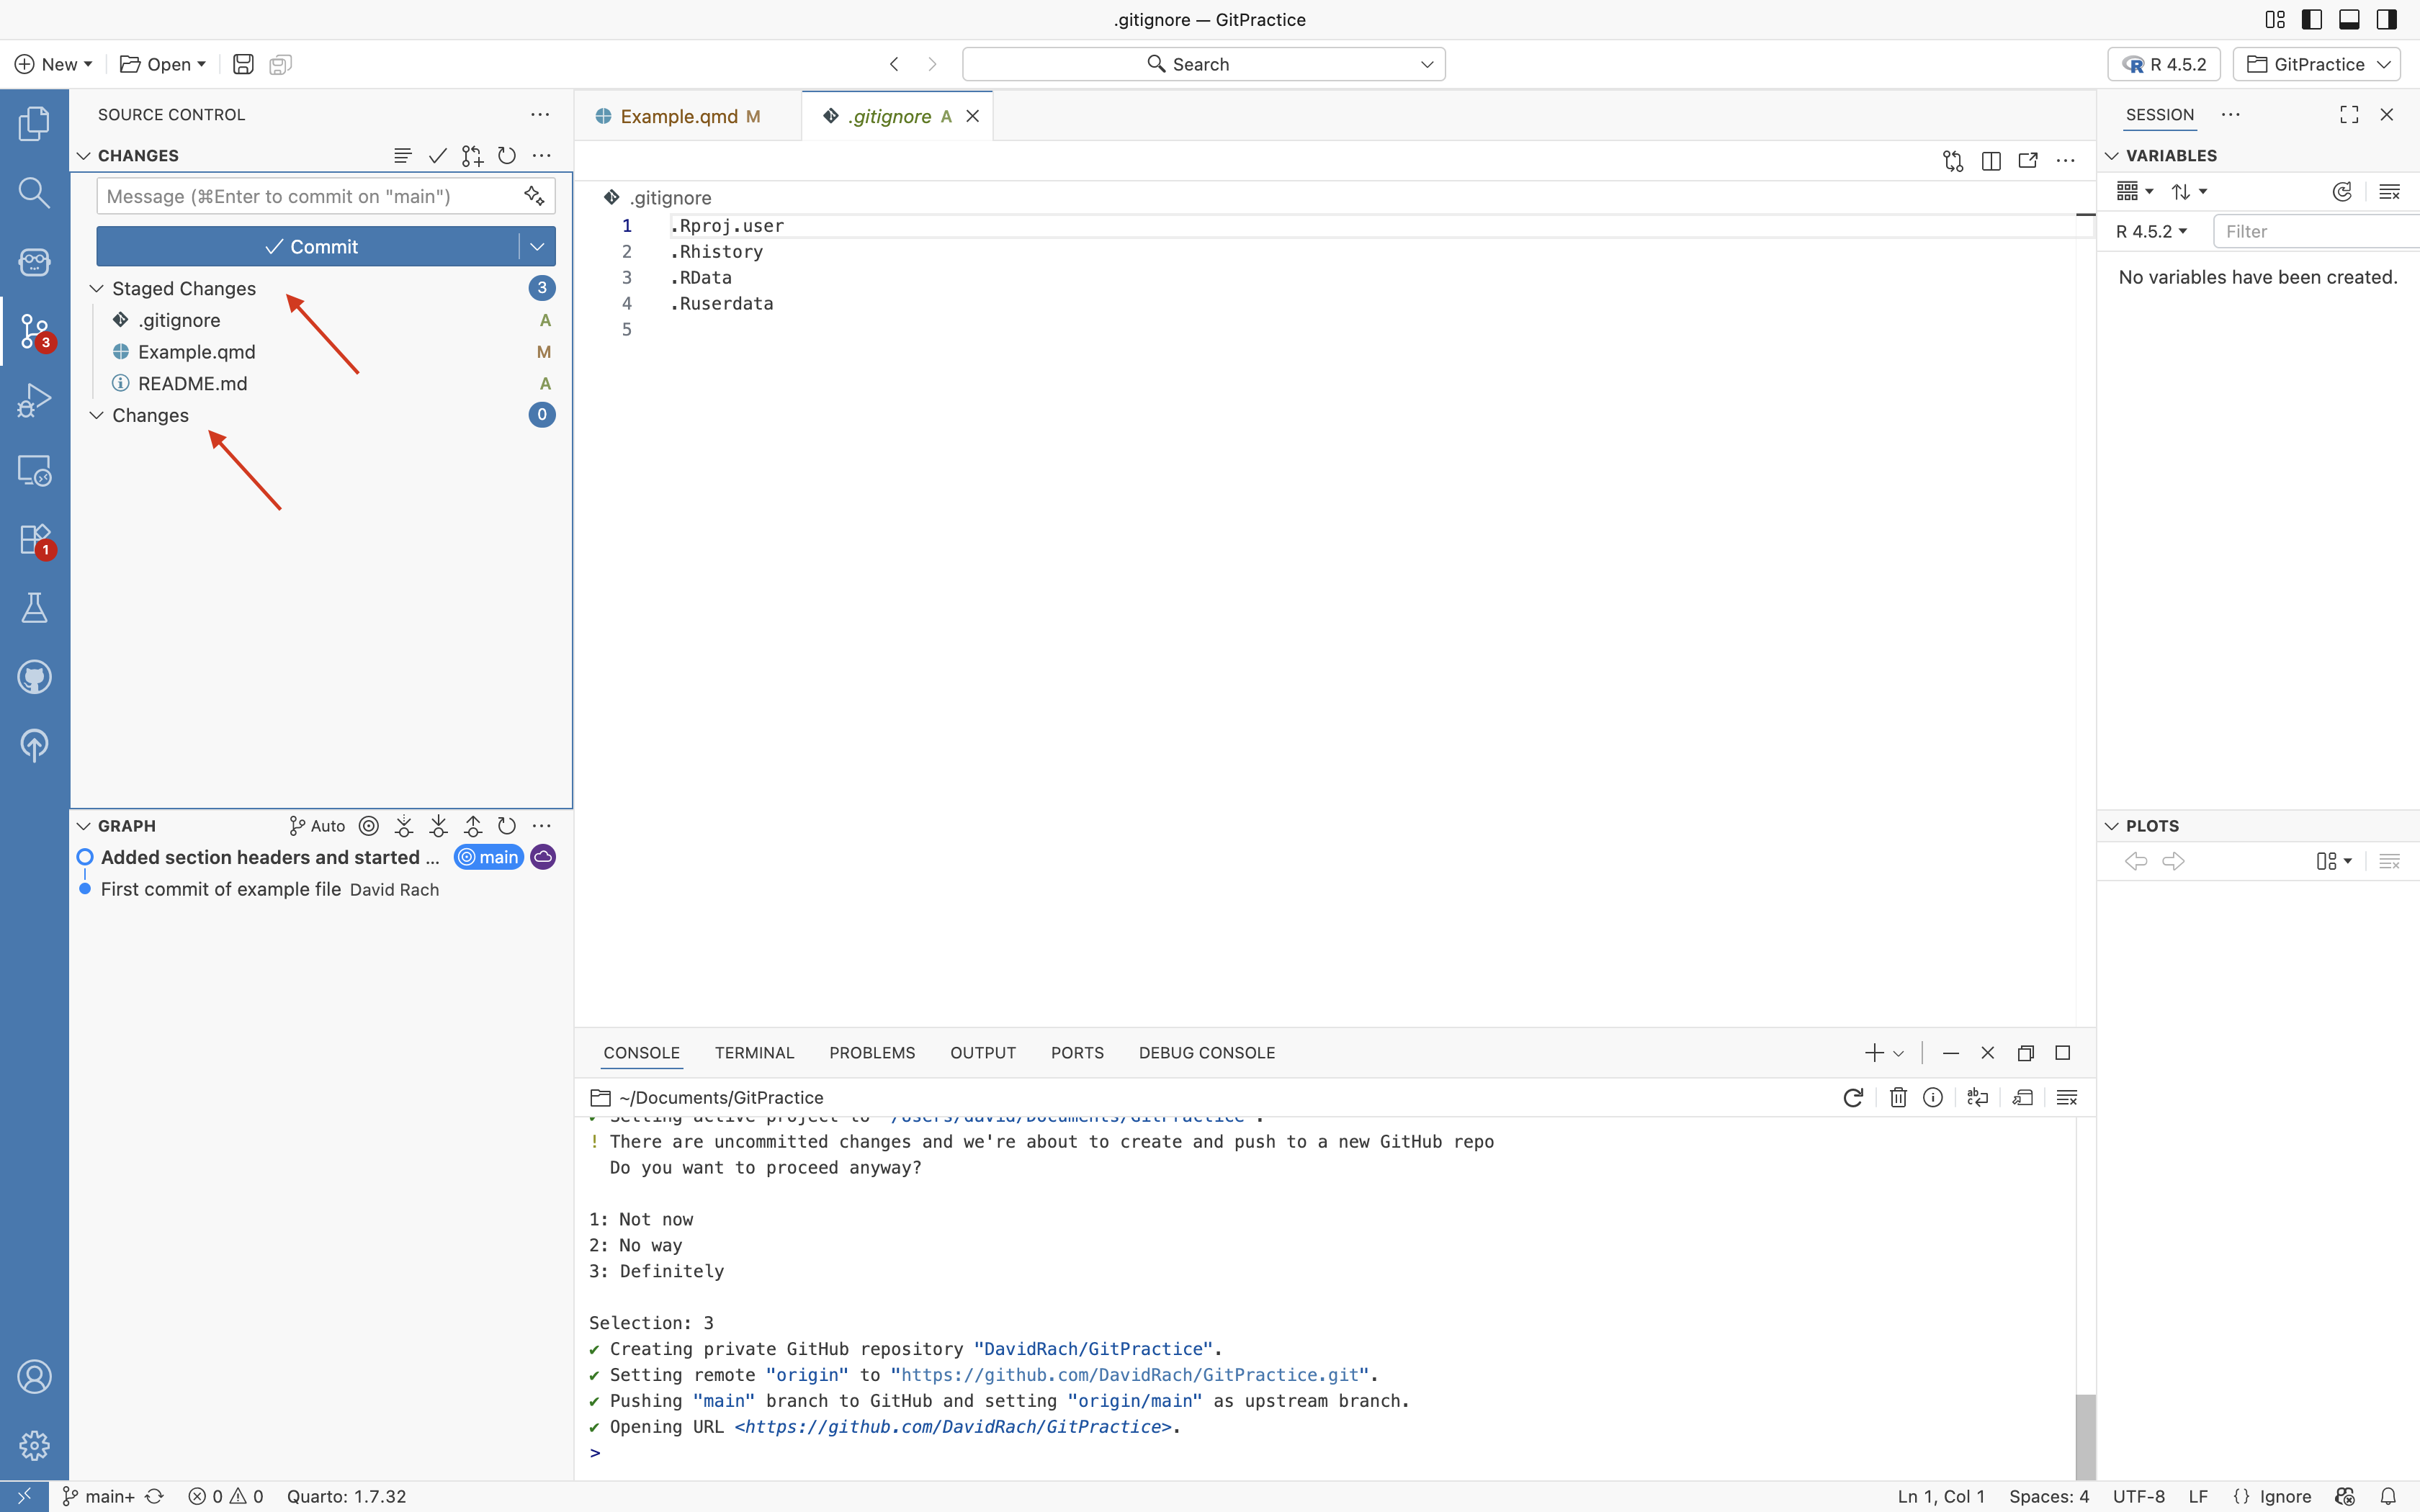The height and width of the screenshot is (1512, 2420).
Task: Toggle the secondary side bar layout
Action: click(2387, 19)
